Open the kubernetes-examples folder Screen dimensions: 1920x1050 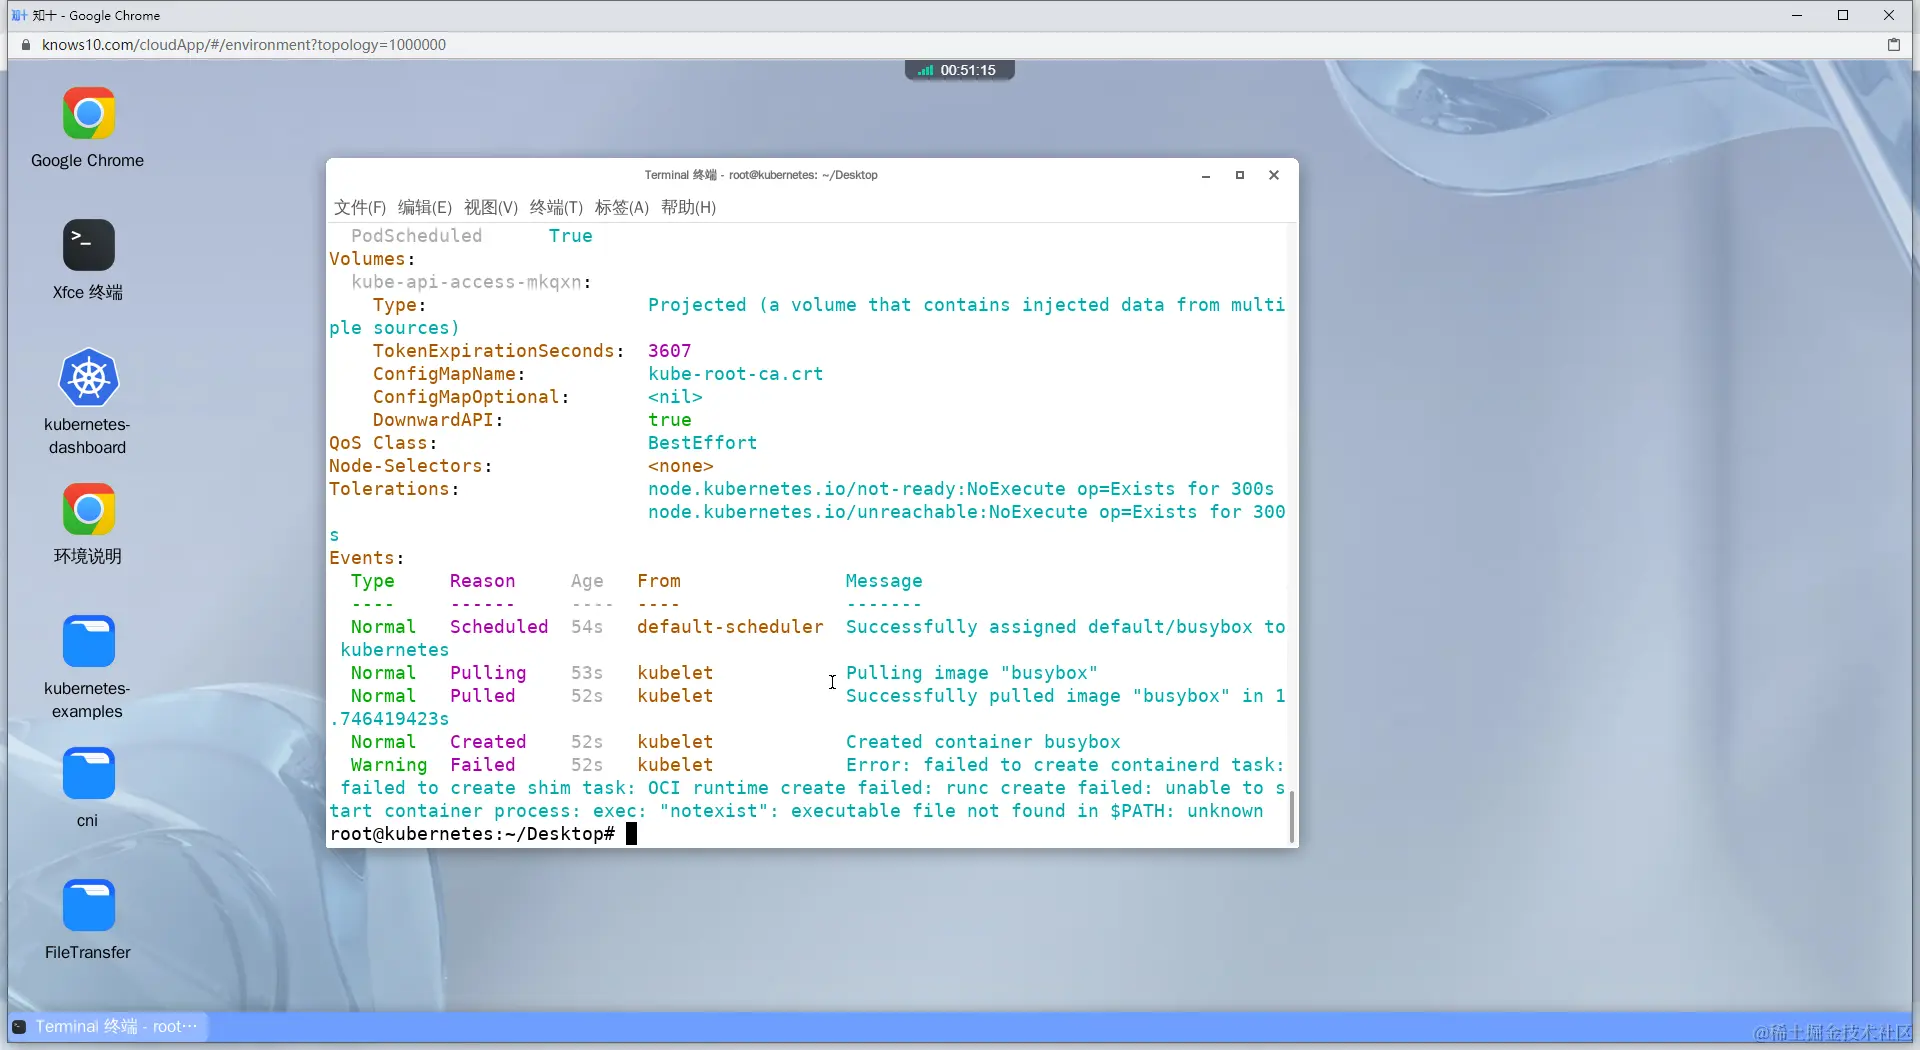click(x=88, y=642)
